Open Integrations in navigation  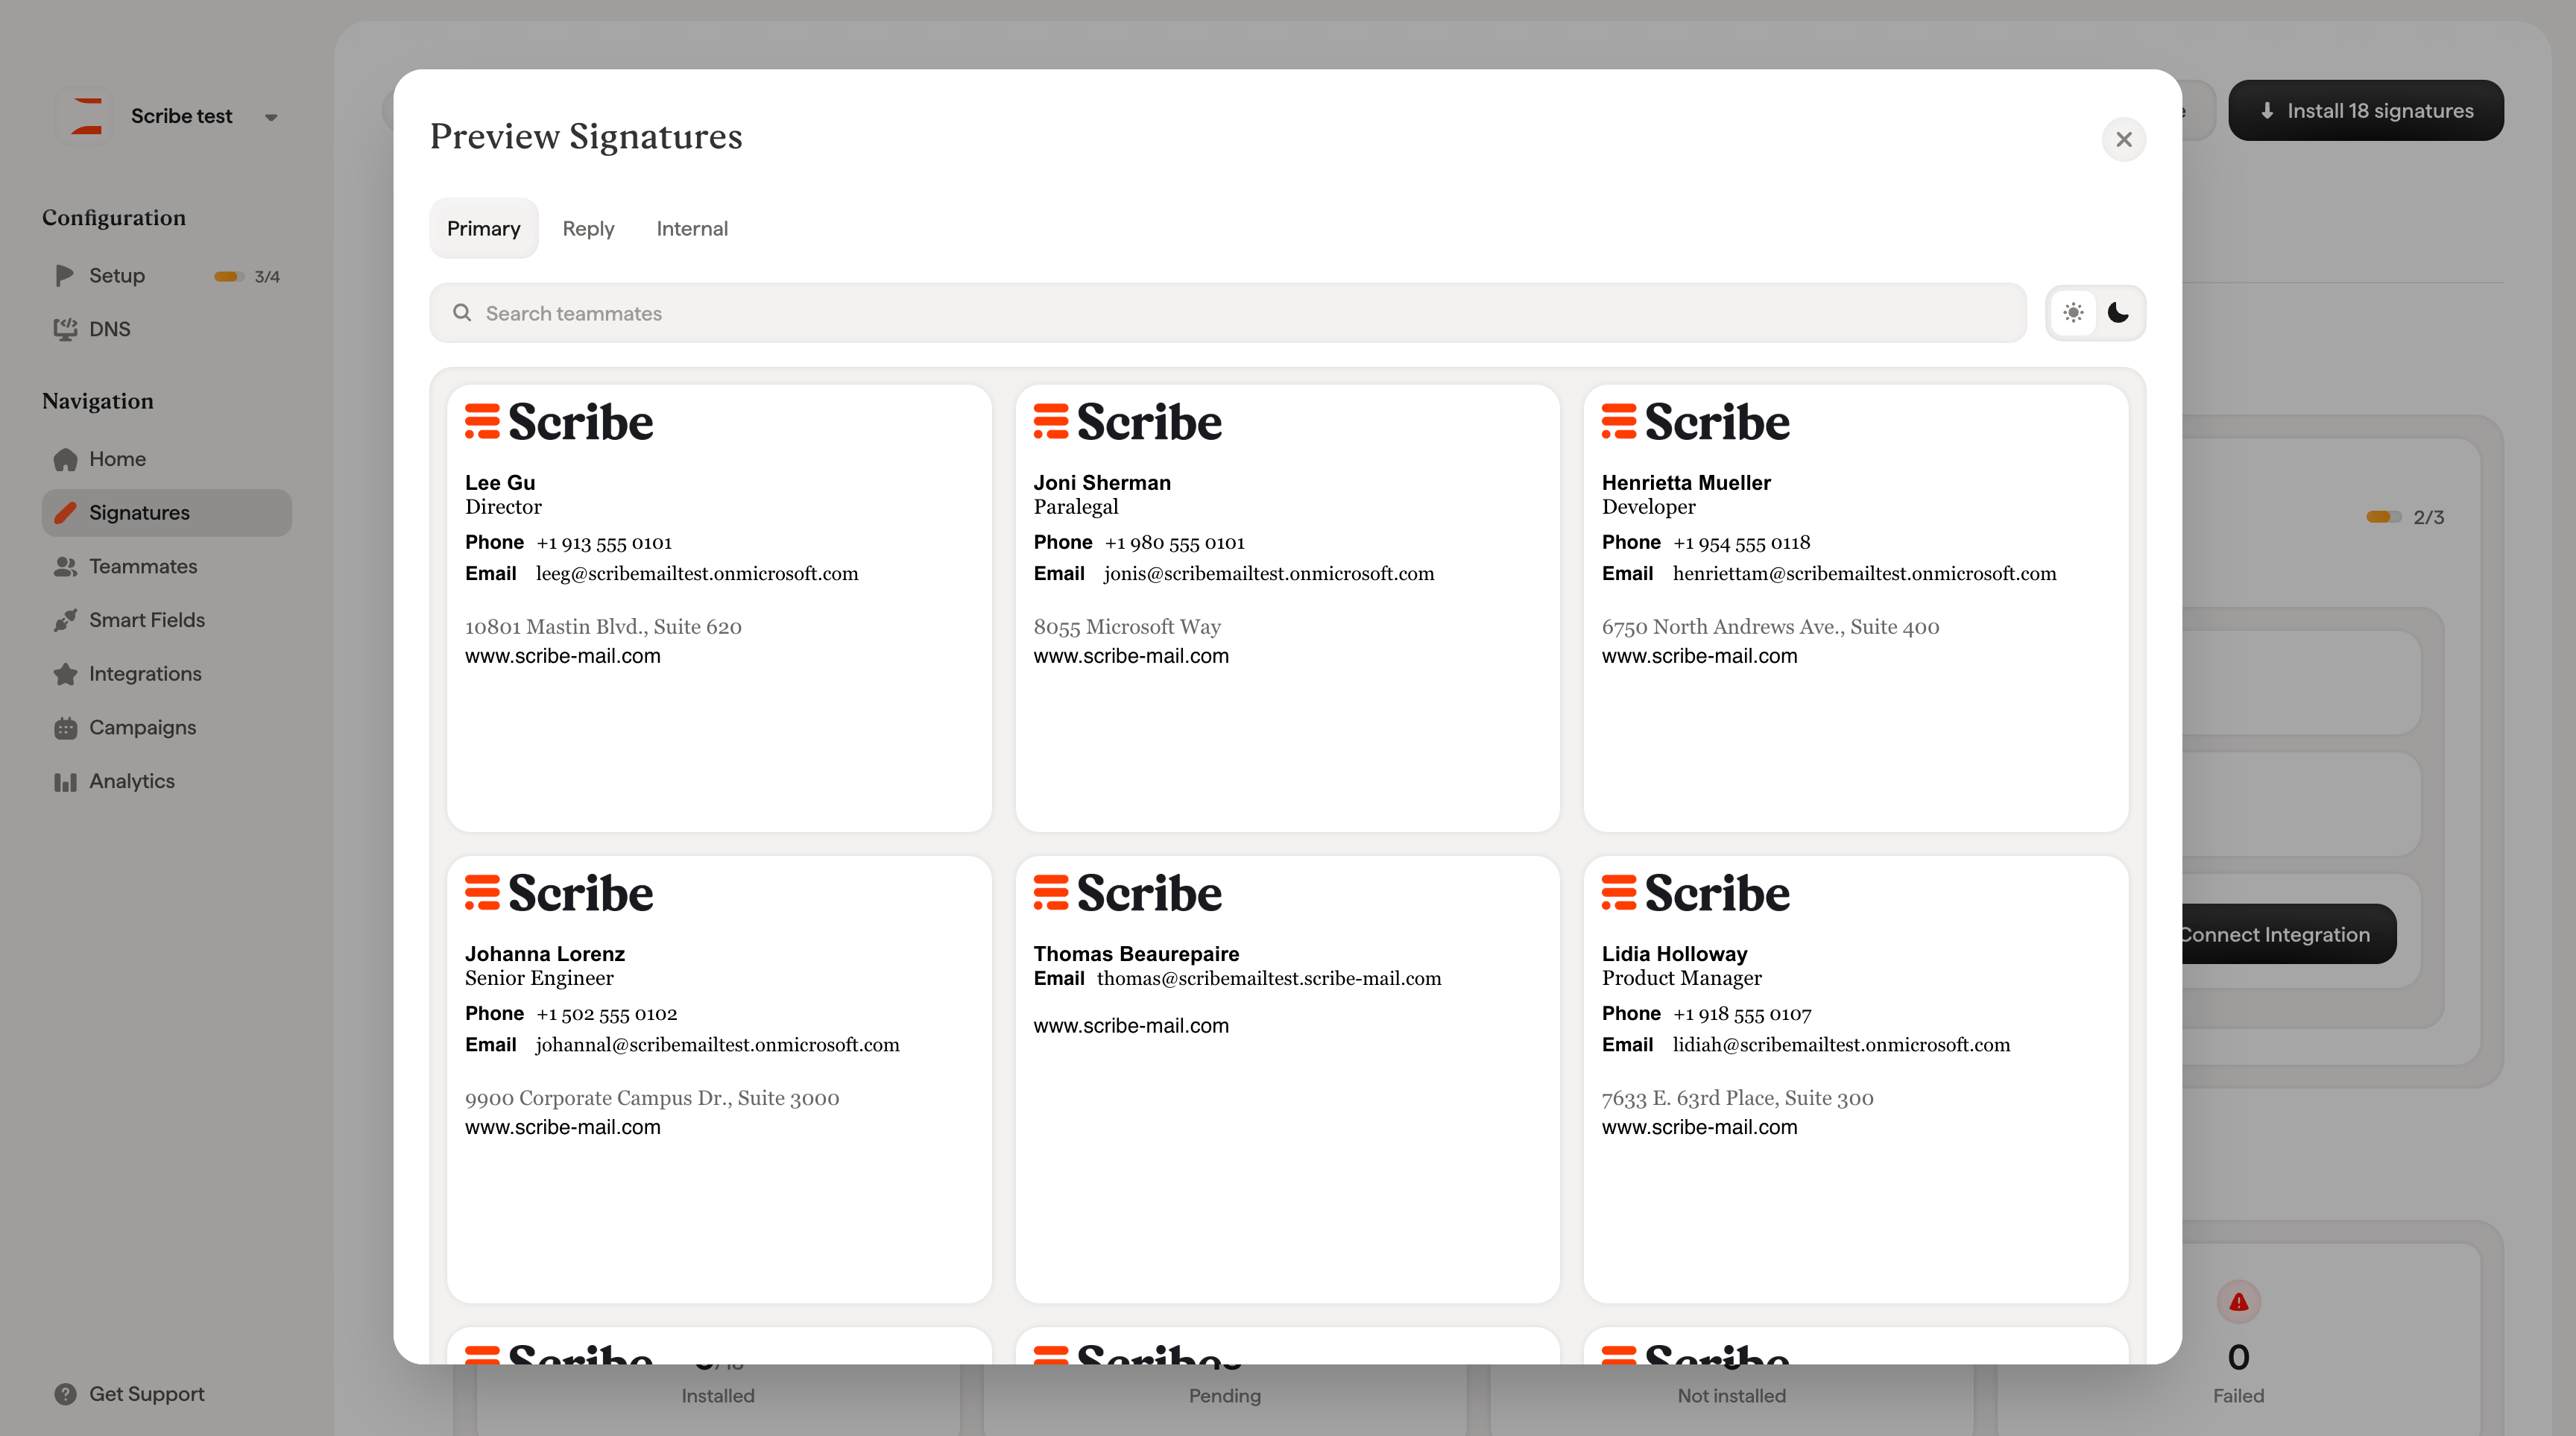(167, 674)
